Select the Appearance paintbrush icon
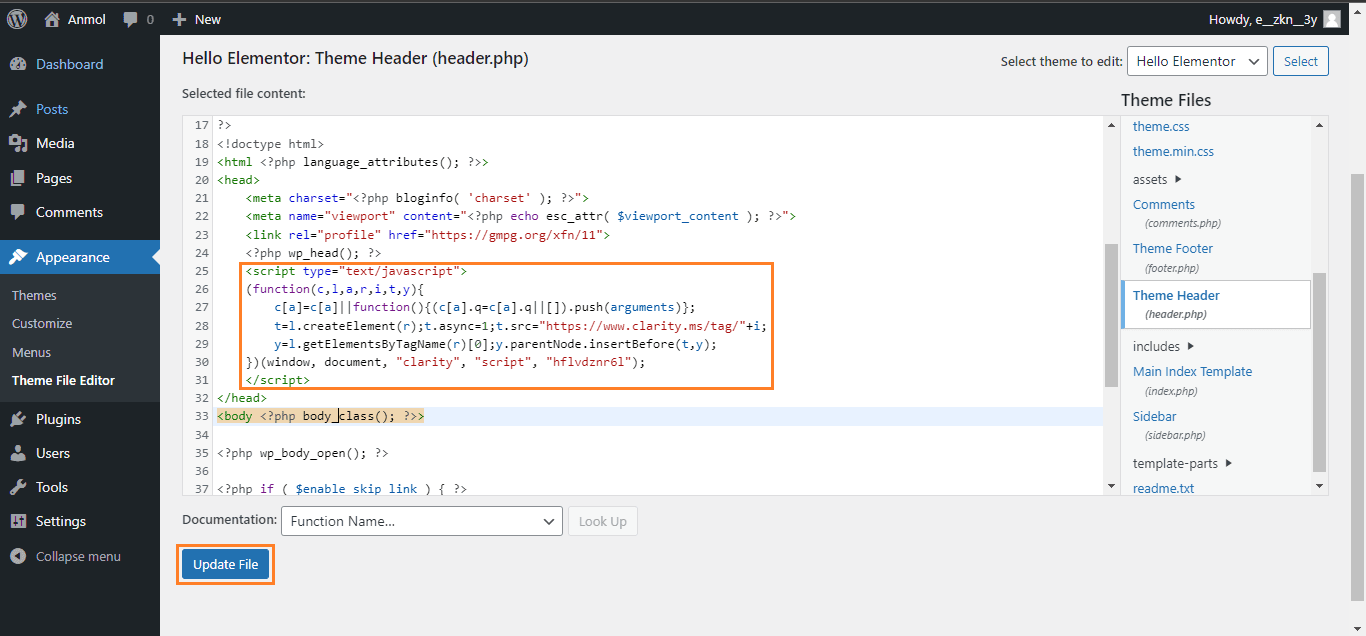The width and height of the screenshot is (1366, 636). point(20,257)
